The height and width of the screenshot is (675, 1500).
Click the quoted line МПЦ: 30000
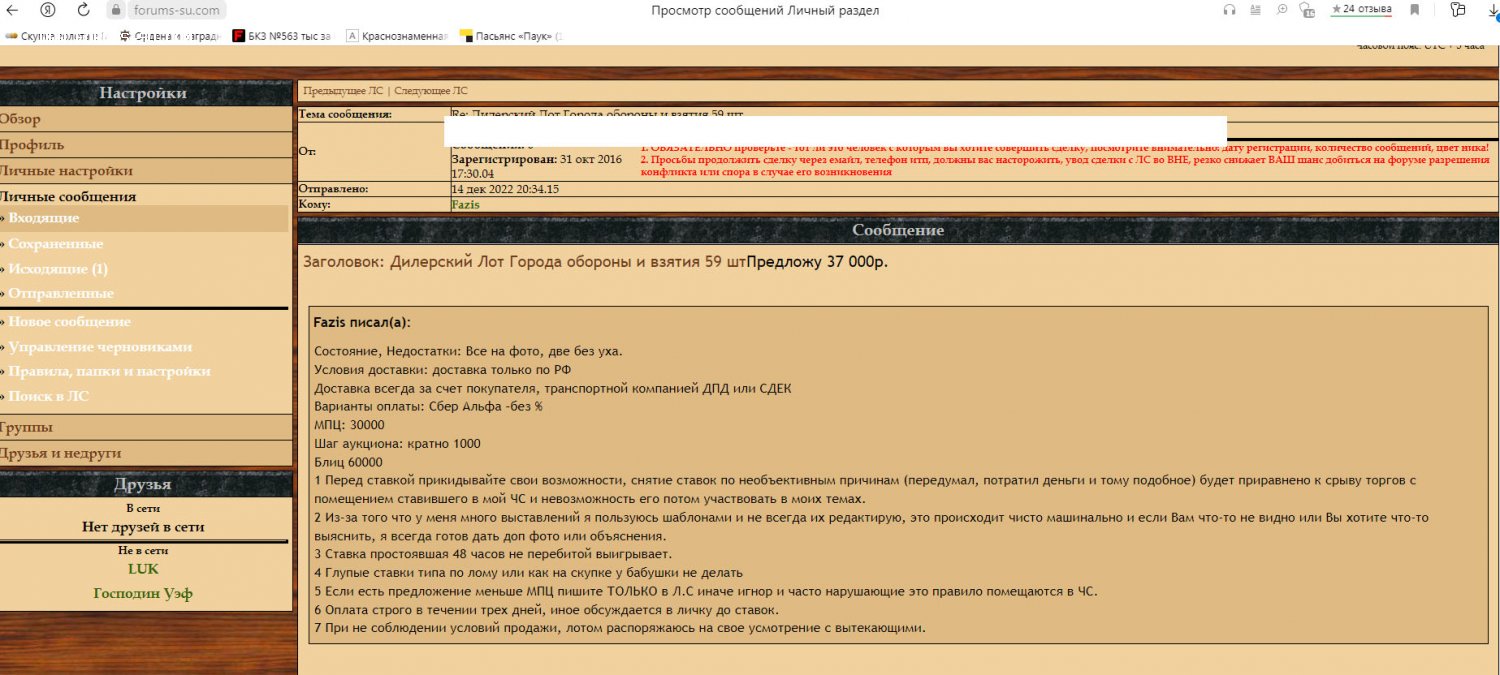349,425
